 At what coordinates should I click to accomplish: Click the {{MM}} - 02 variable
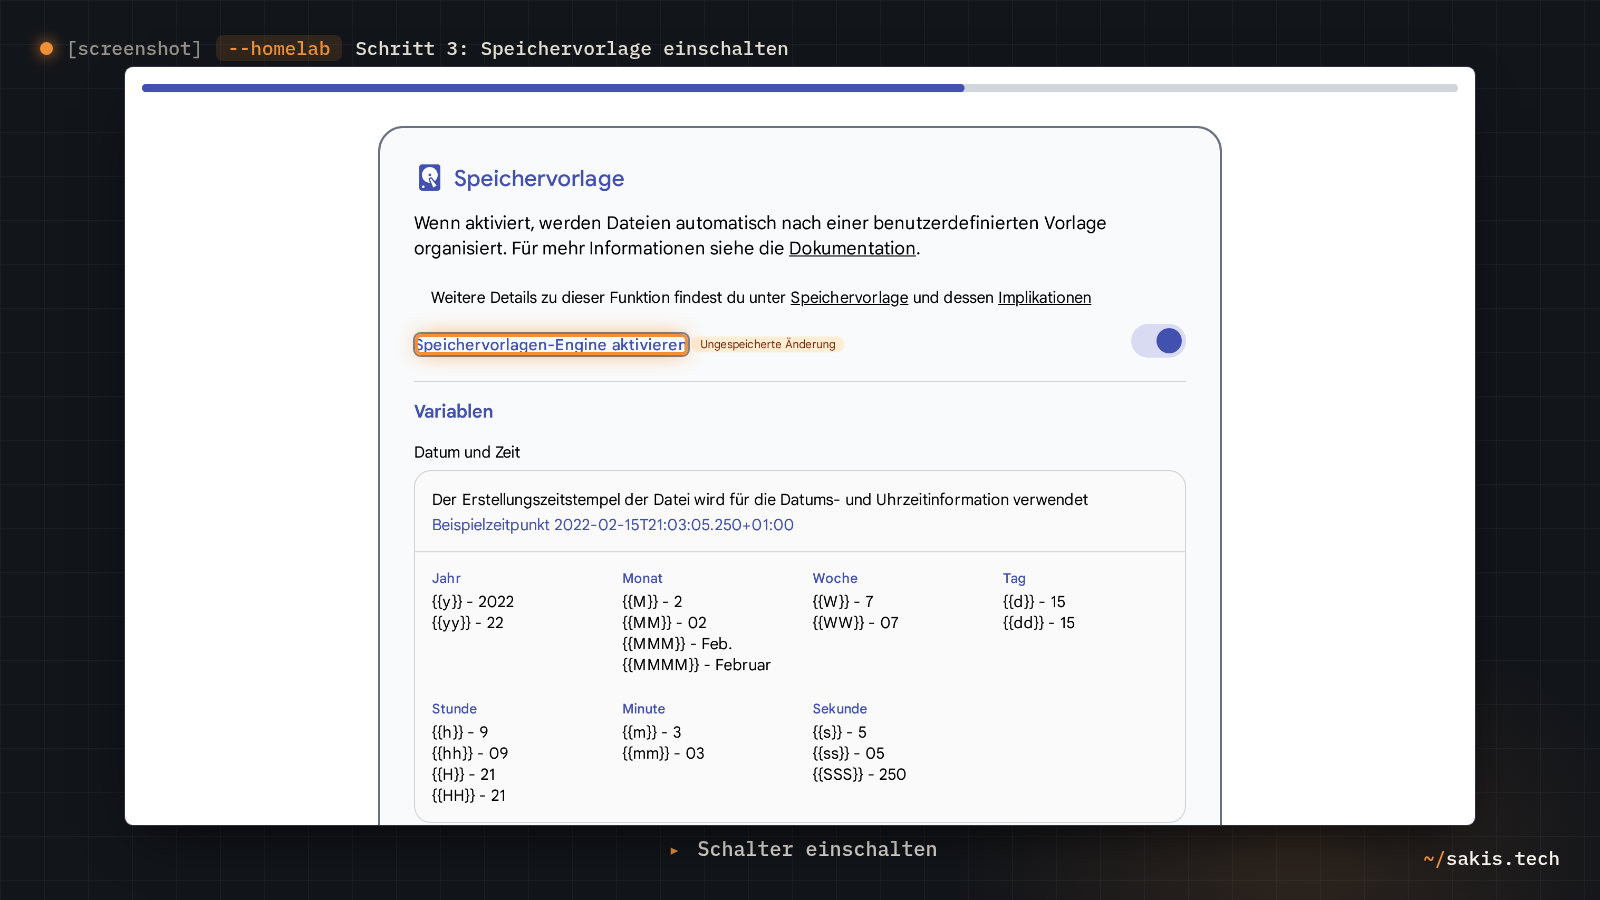[664, 623]
